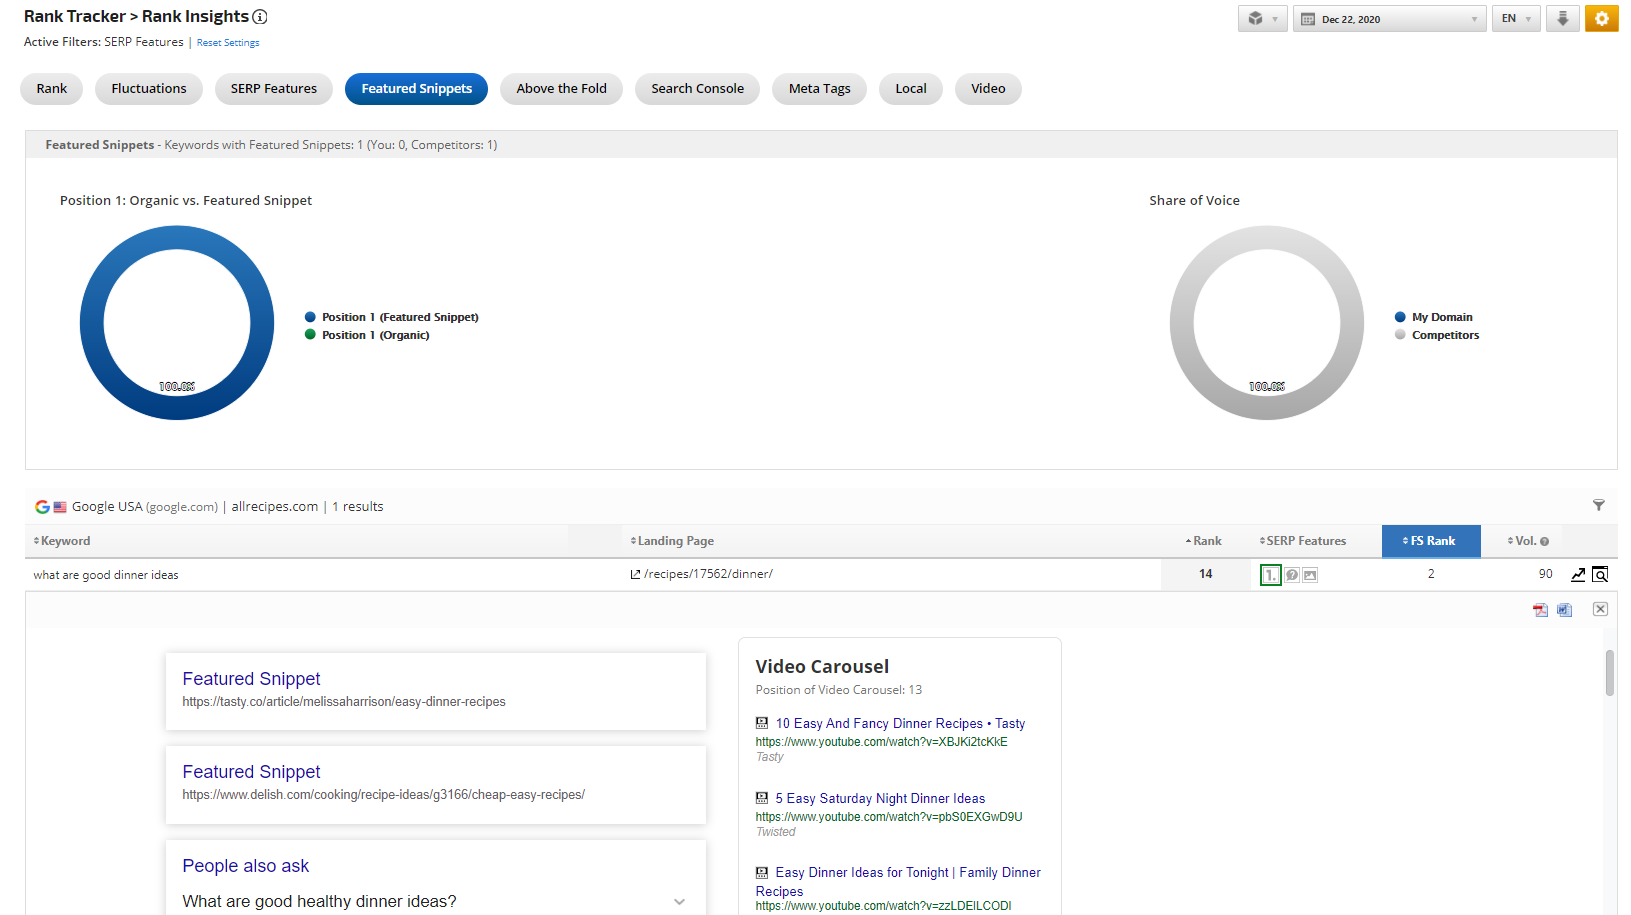Switch to the Above the Fold tab
The image size is (1631, 915).
coord(561,89)
